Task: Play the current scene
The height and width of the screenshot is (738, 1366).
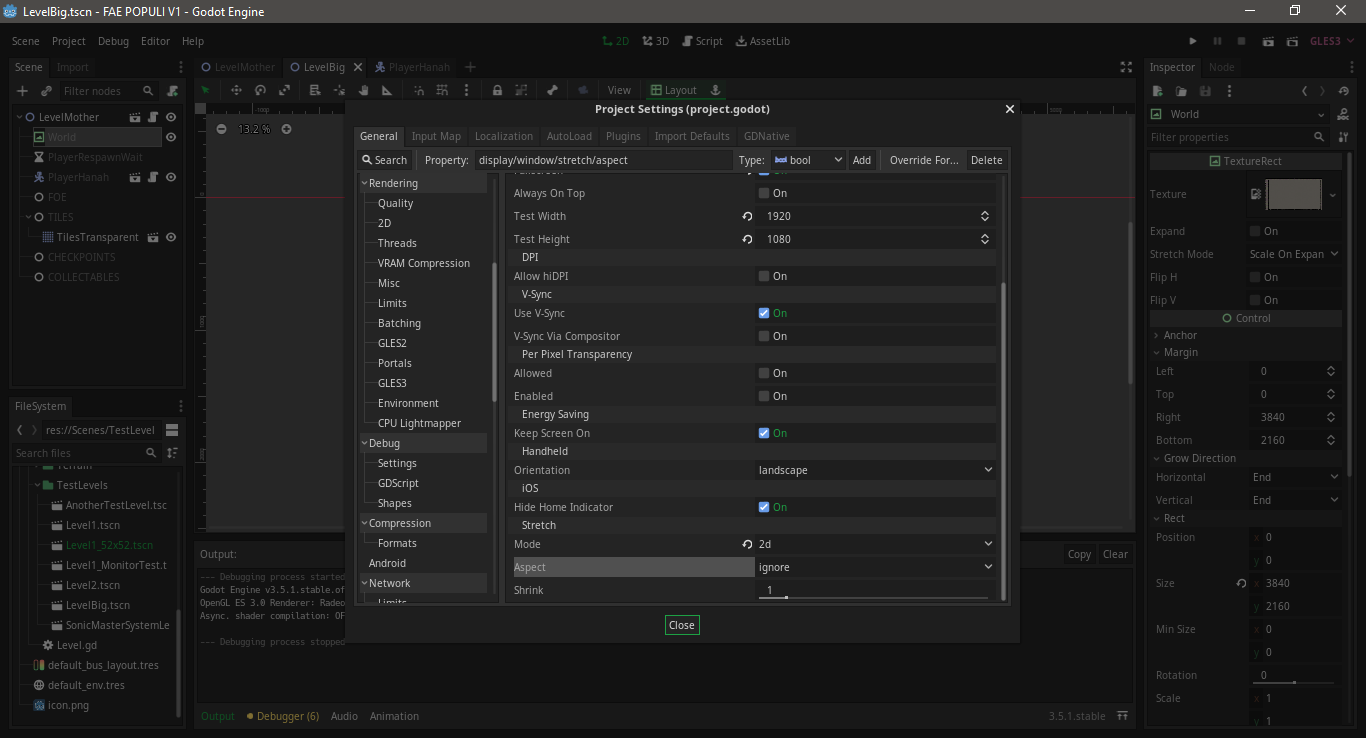Action: [x=1269, y=41]
